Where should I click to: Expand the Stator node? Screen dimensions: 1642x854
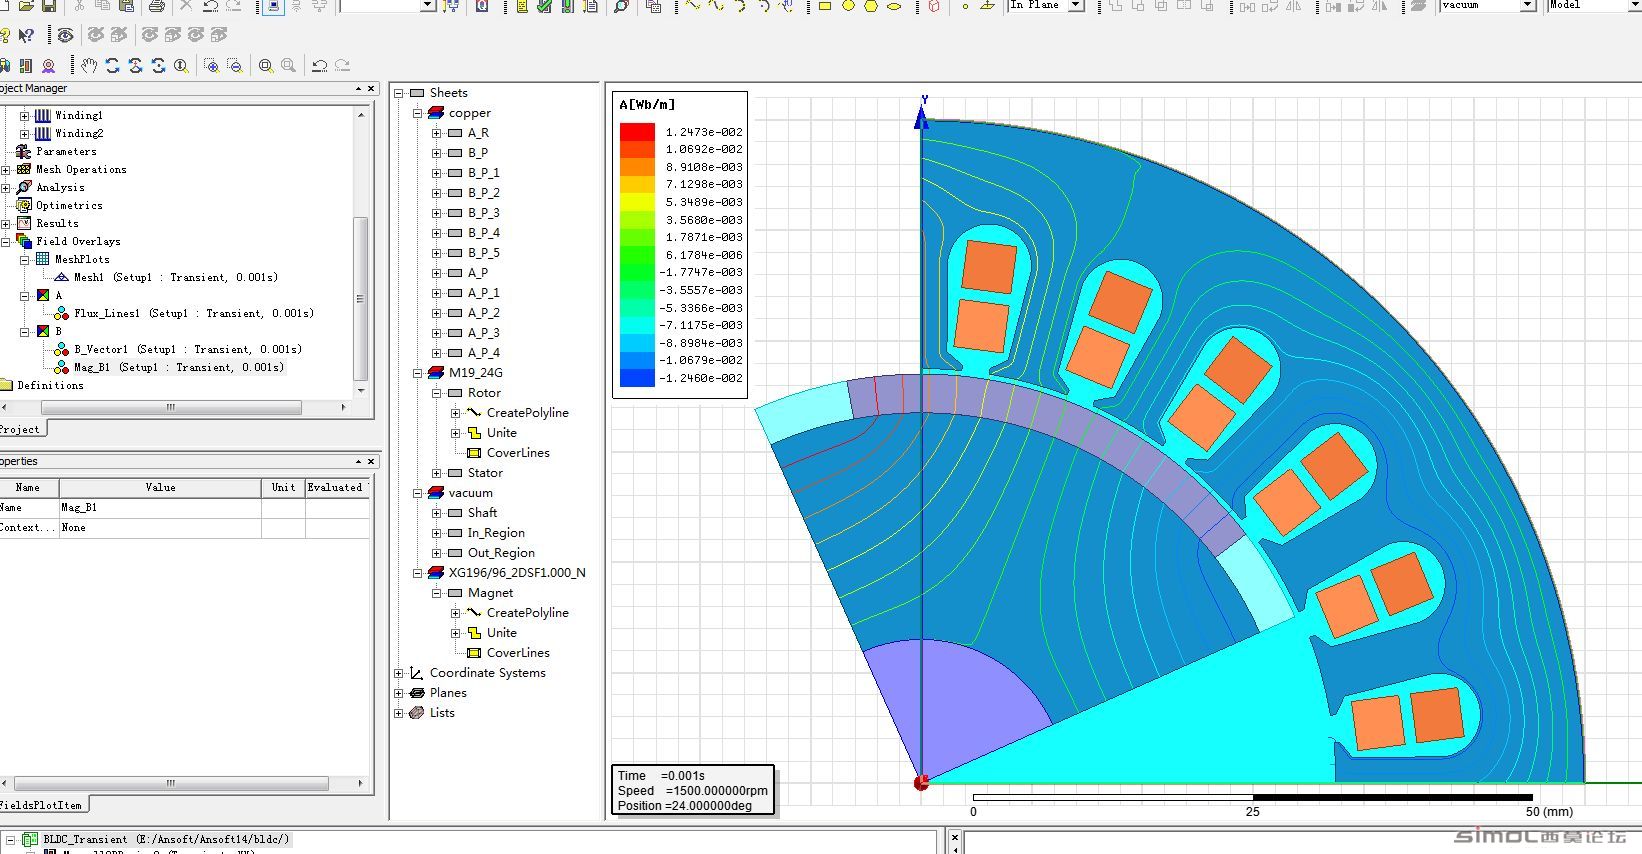[x=437, y=473]
